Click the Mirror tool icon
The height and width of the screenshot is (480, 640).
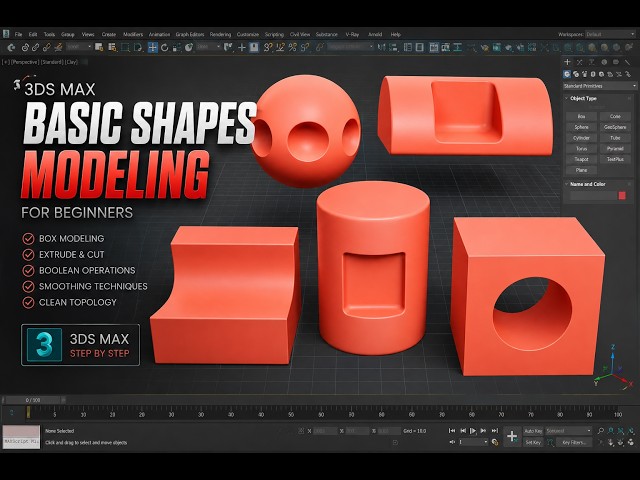pos(381,47)
